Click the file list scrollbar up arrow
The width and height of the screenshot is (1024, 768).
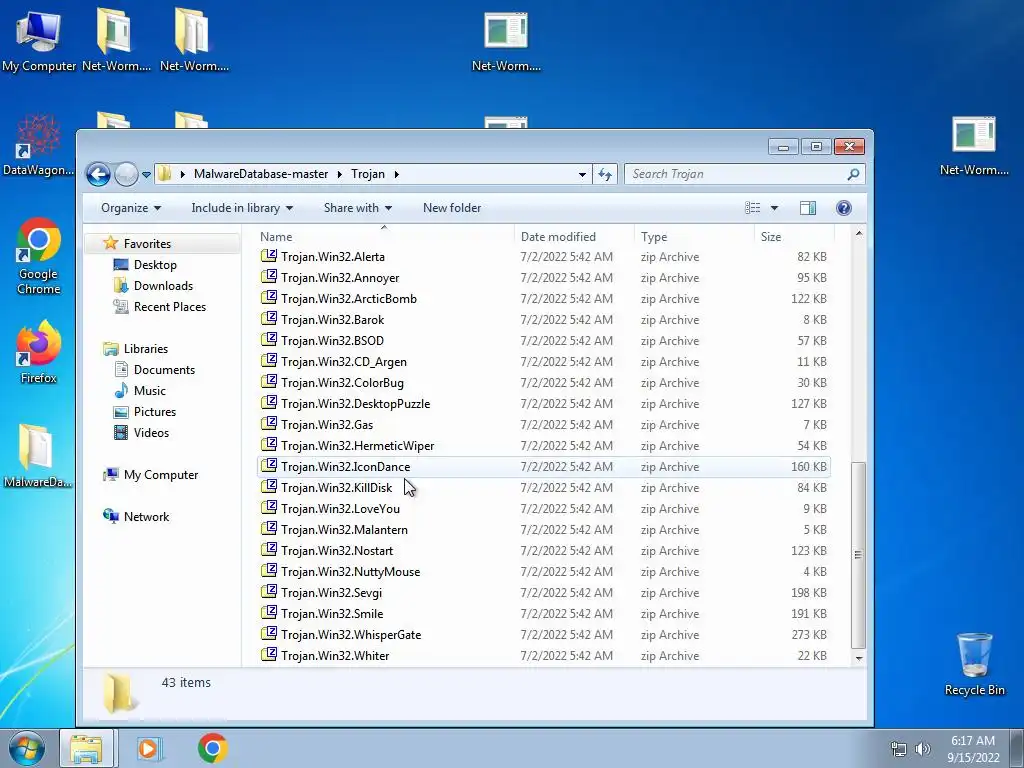pyautogui.click(x=859, y=234)
